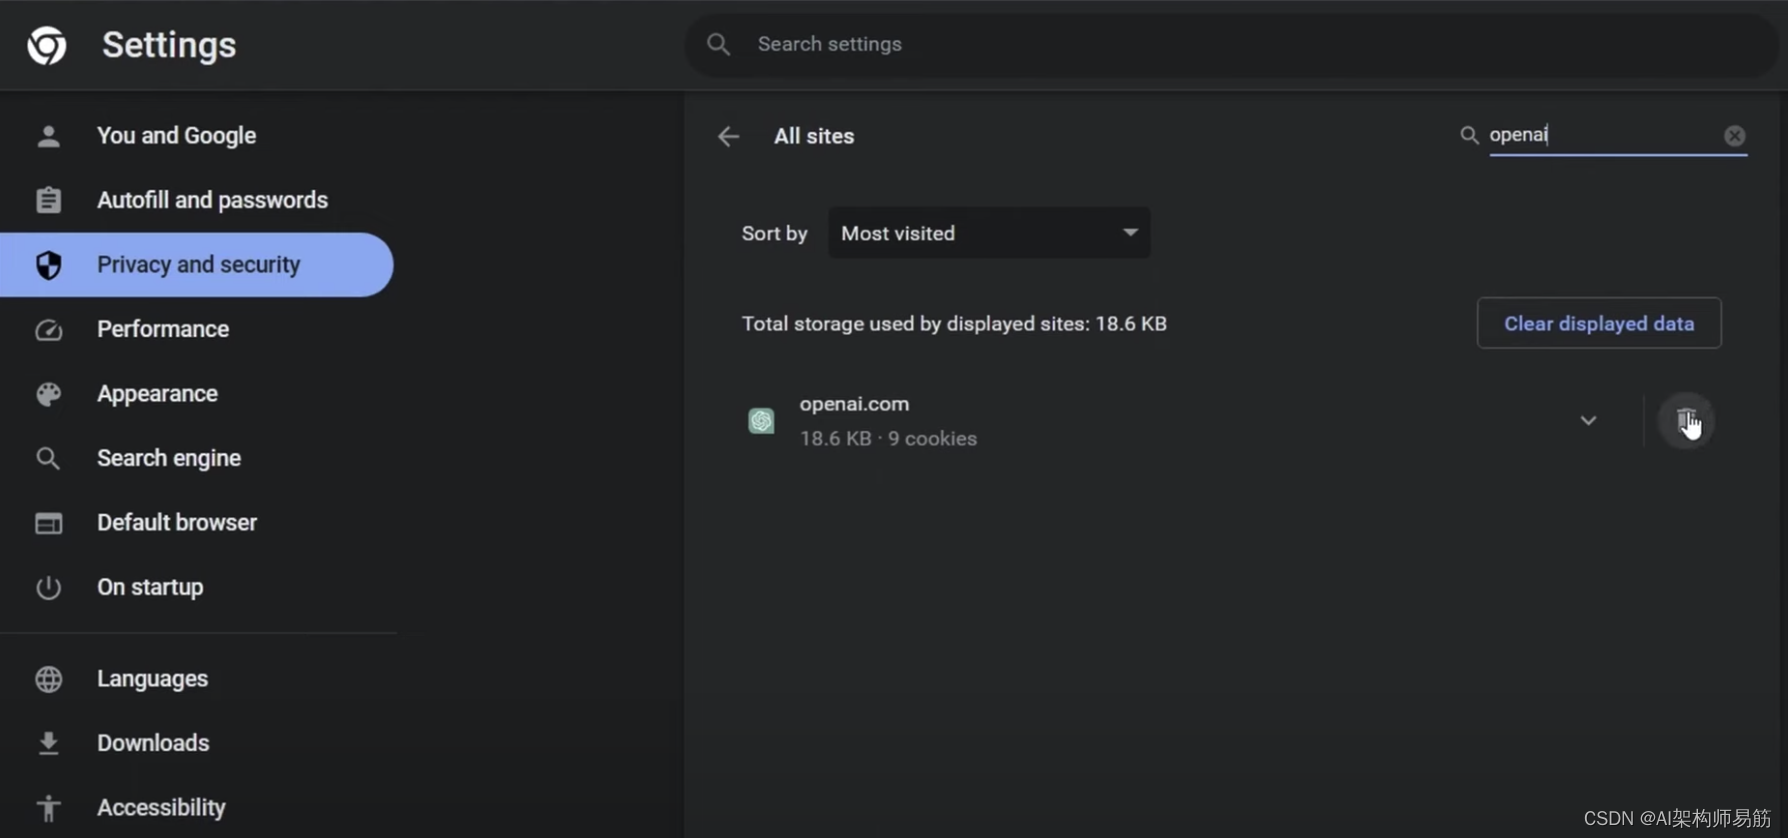Open Appearance settings

[157, 393]
